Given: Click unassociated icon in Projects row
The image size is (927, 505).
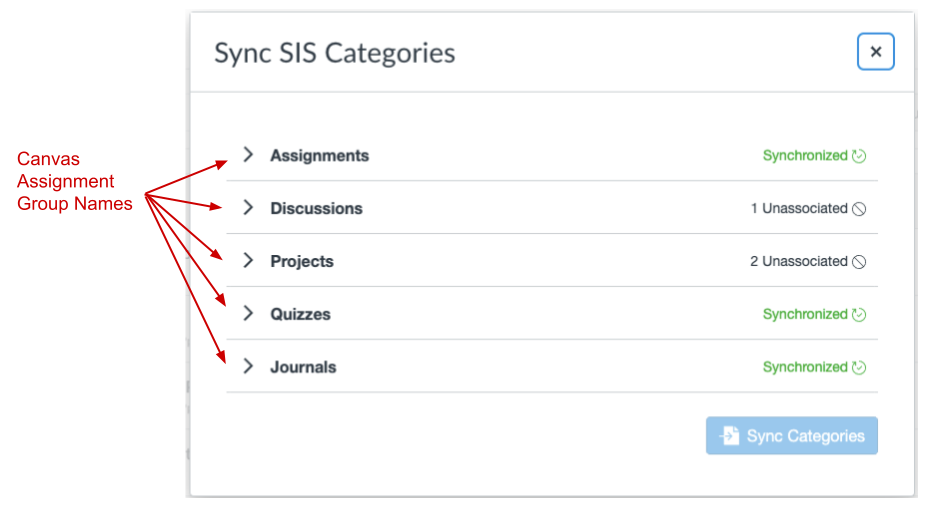Looking at the screenshot, I should coord(858,262).
